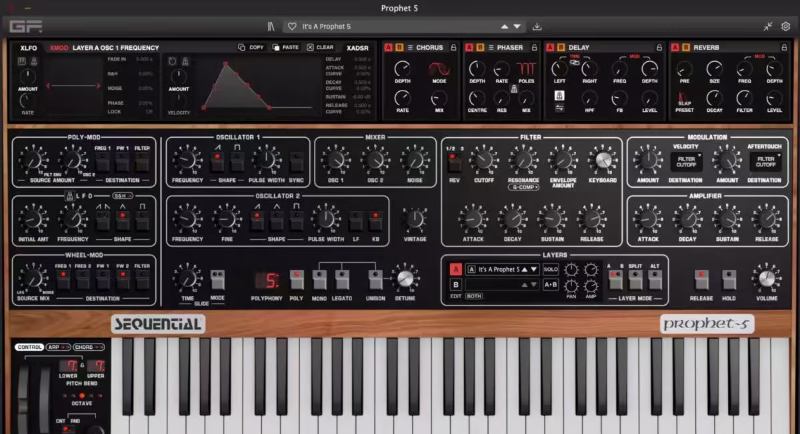The image size is (800, 434).
Task: Open the preset browser library icon
Action: pyautogui.click(x=271, y=27)
